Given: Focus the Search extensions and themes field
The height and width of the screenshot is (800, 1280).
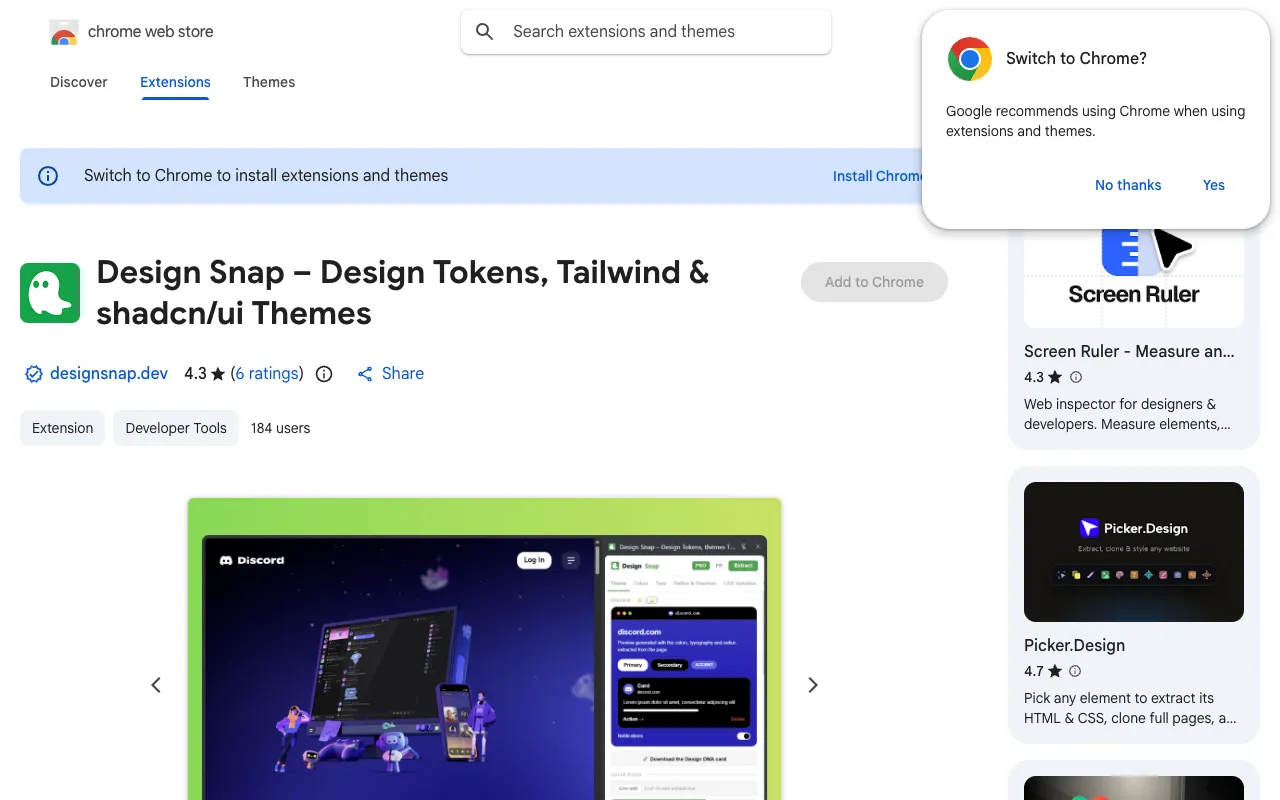Looking at the screenshot, I should point(646,32).
